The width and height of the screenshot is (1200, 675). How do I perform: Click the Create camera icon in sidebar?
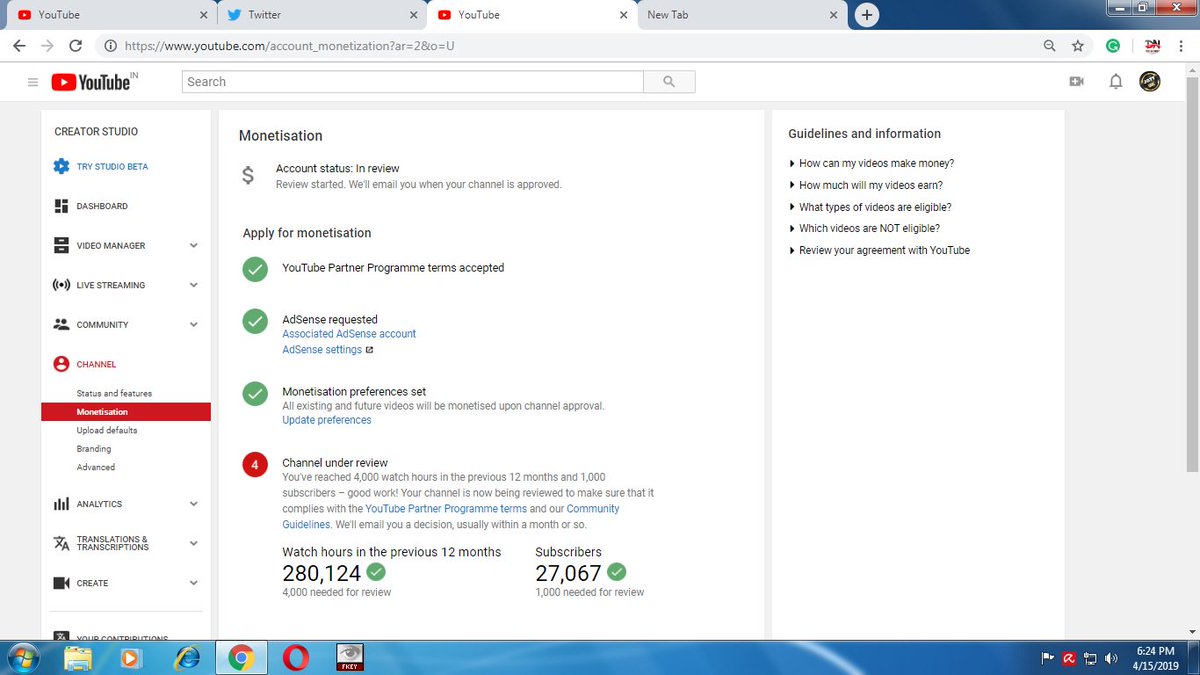pos(61,583)
